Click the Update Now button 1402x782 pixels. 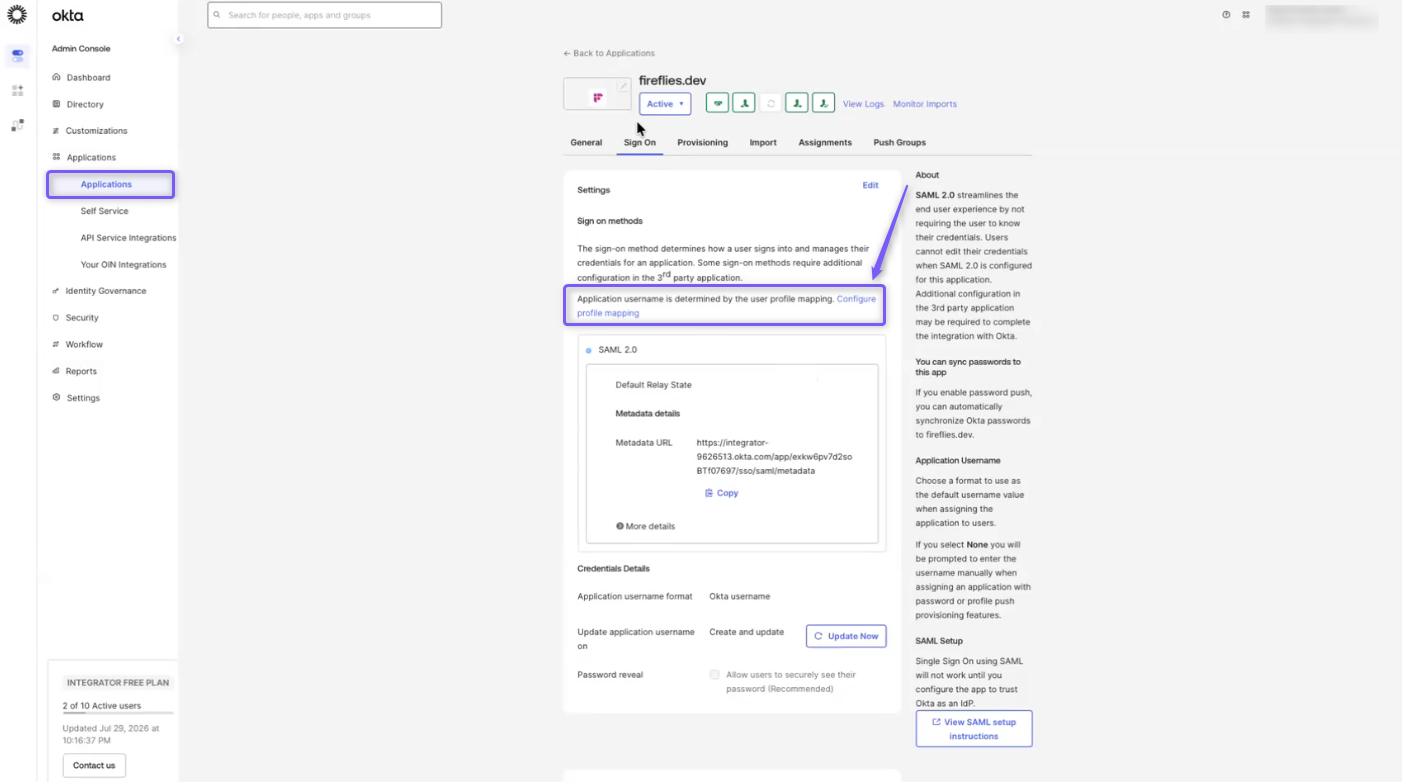coord(846,636)
